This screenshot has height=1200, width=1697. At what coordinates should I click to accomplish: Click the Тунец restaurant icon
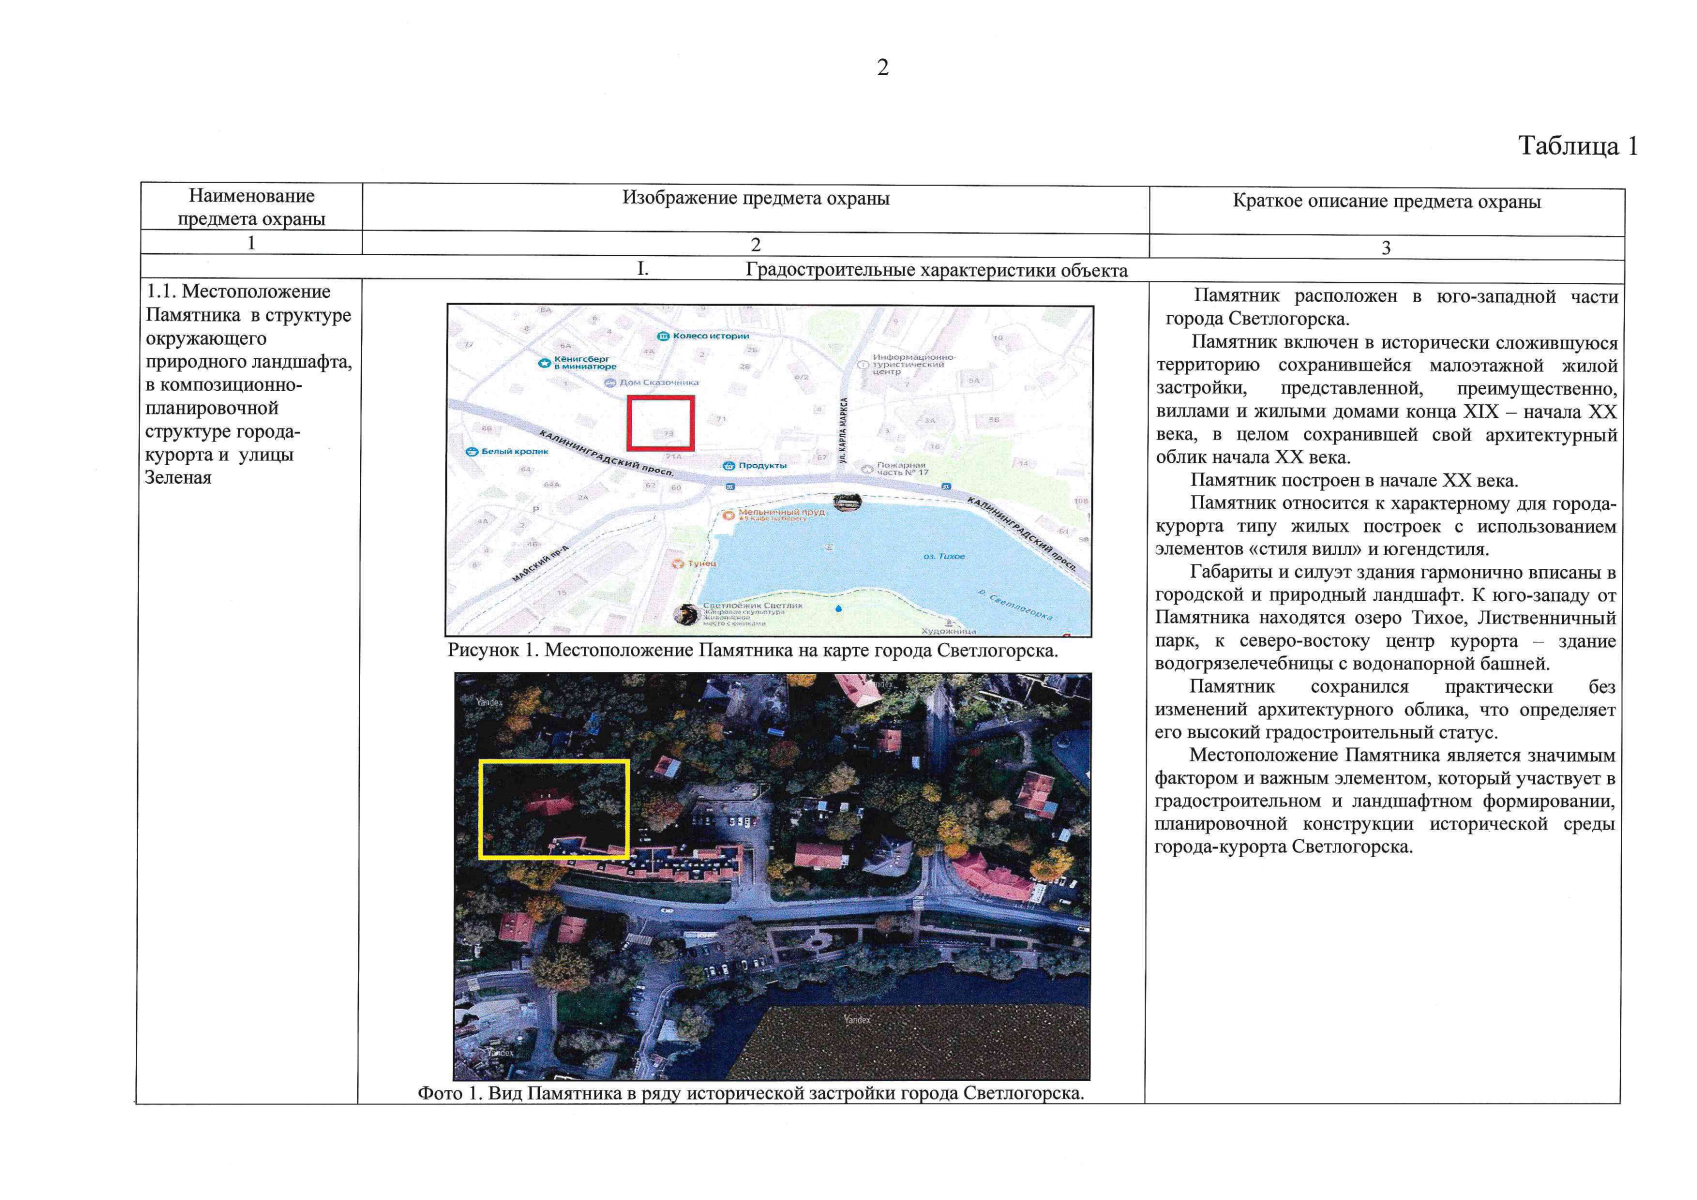tap(678, 564)
